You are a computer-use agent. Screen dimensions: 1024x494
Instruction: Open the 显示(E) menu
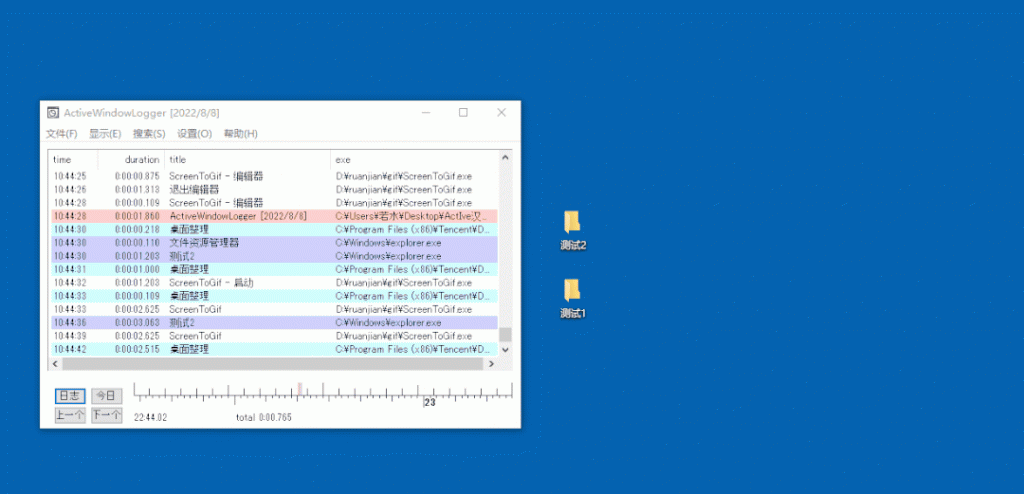coord(105,133)
